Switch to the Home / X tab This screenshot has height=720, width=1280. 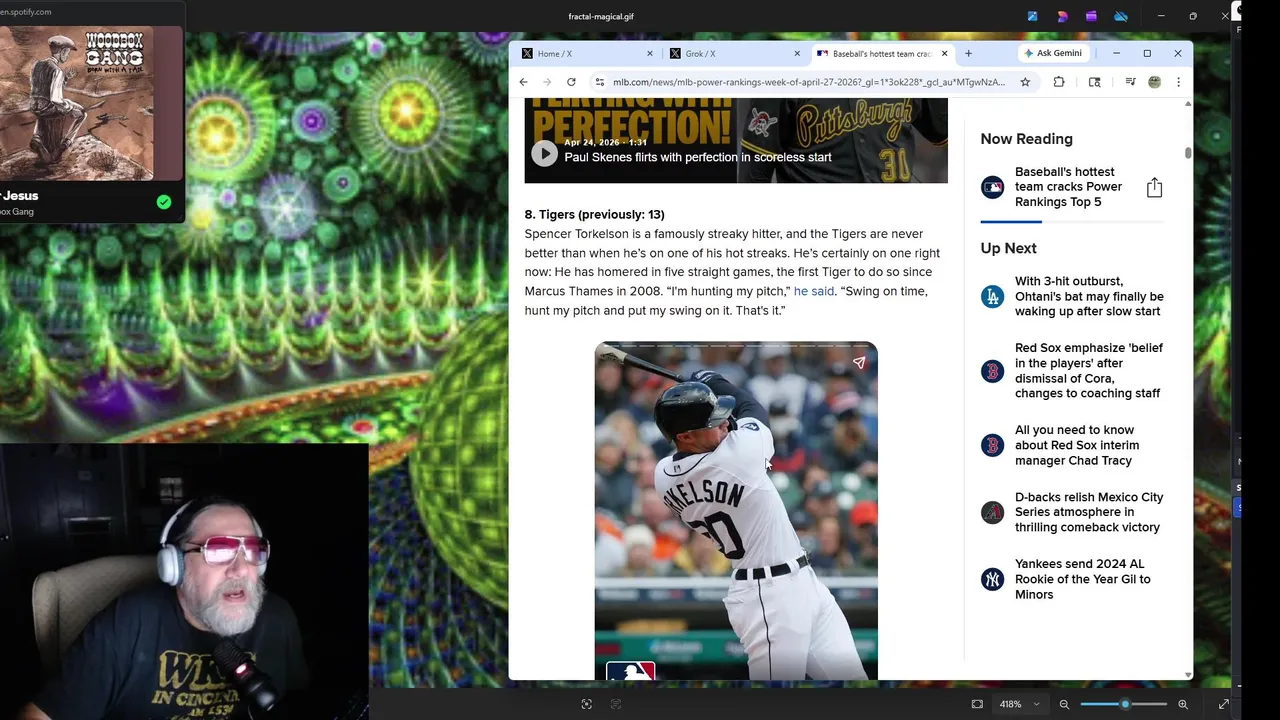click(583, 53)
